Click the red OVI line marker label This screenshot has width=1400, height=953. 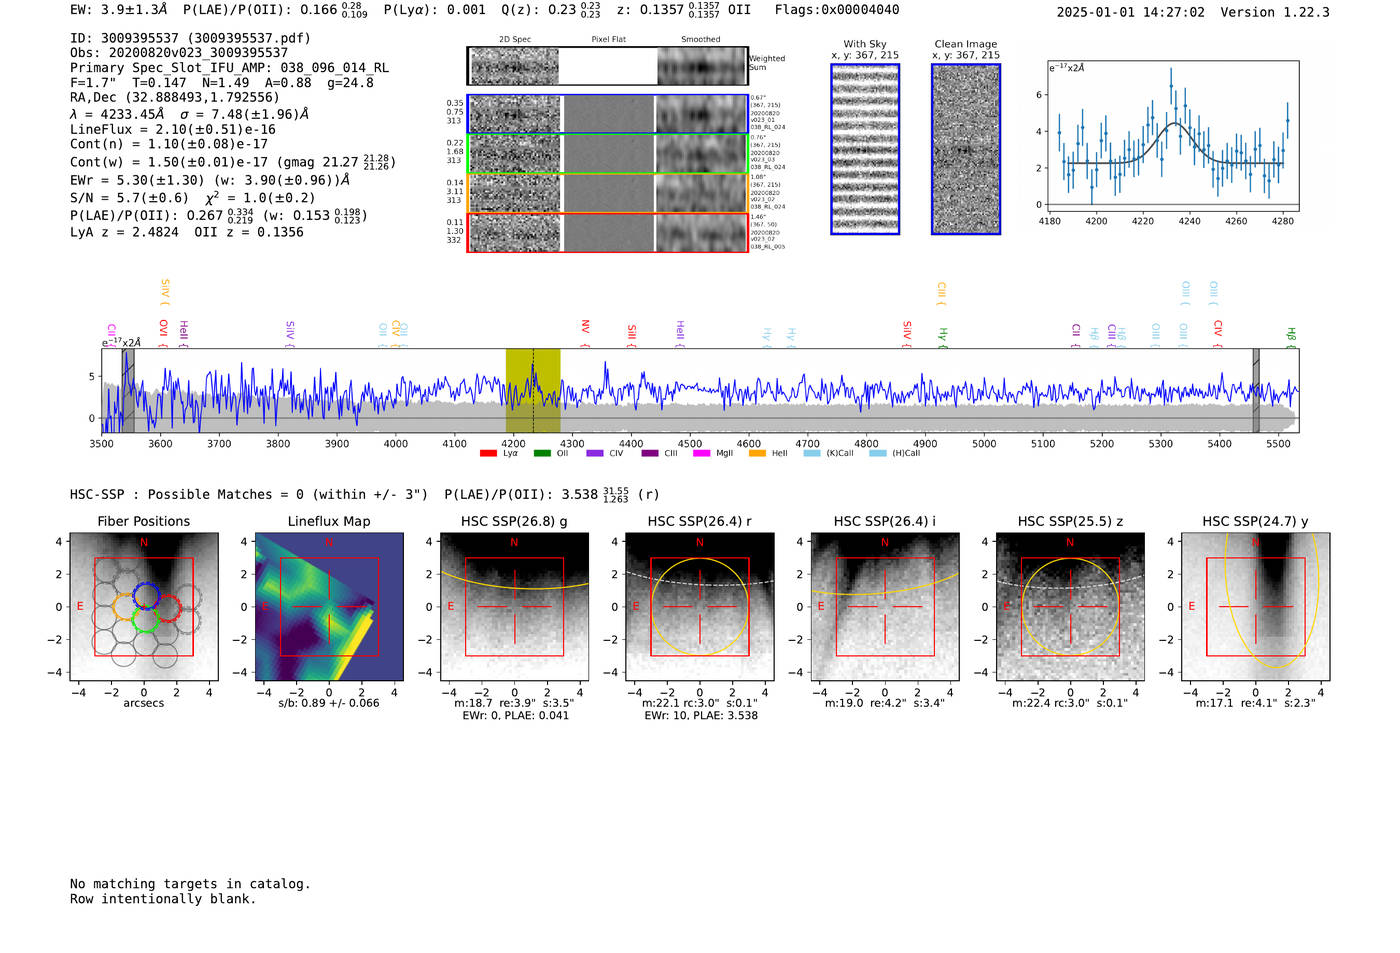163,328
